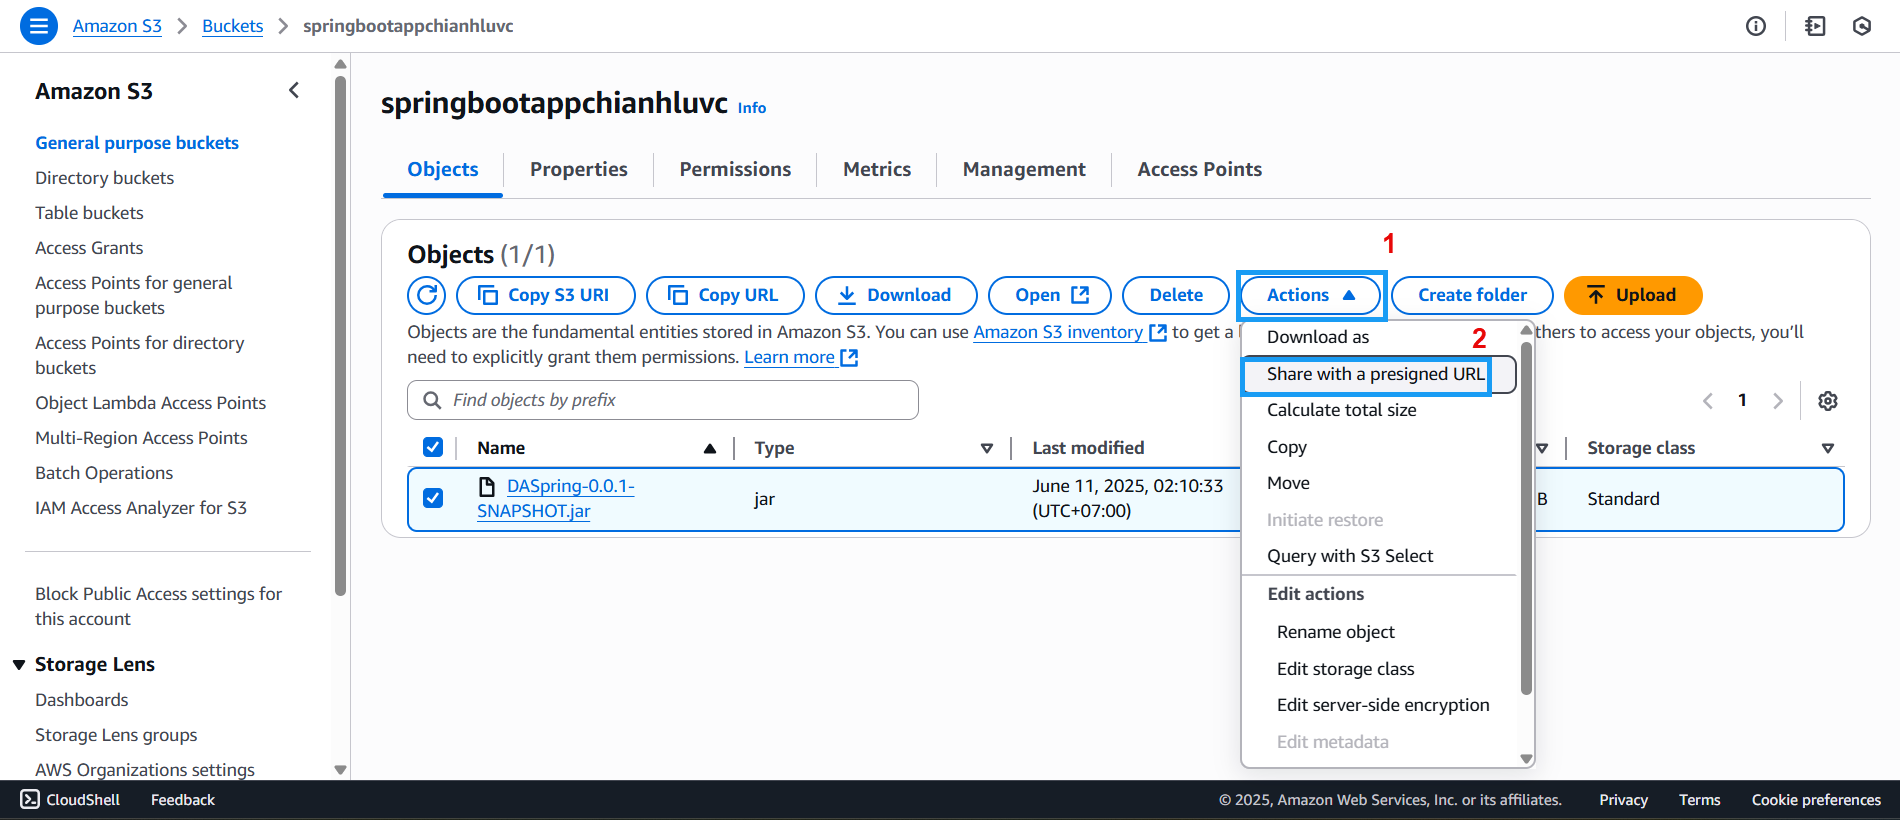Go to next page of objects
This screenshot has height=820, width=1900.
click(1777, 401)
